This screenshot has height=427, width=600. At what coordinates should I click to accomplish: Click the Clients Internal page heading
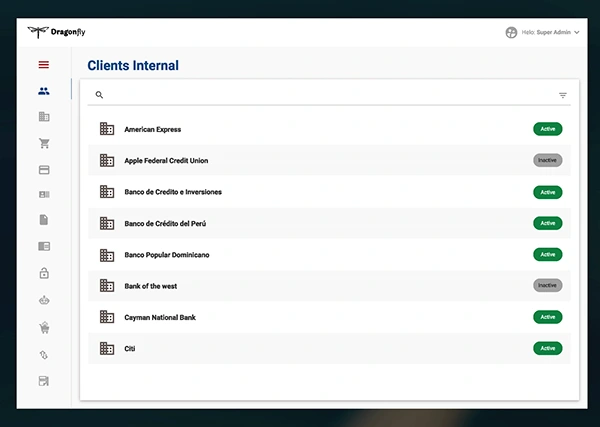click(x=133, y=65)
